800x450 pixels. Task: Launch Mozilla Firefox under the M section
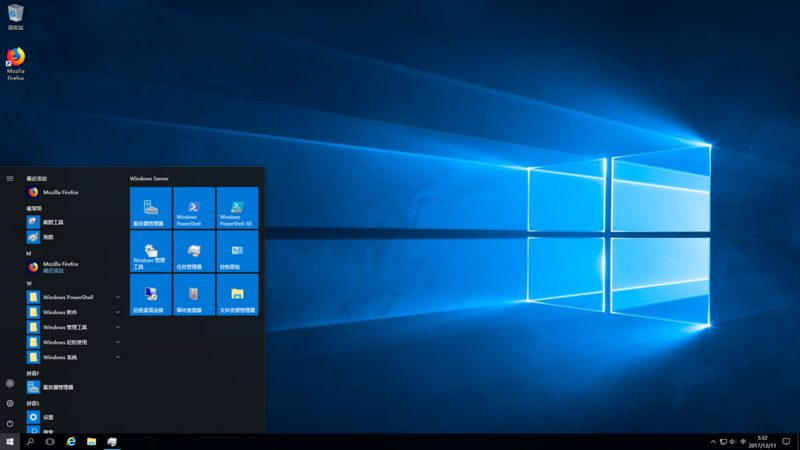tap(74, 267)
